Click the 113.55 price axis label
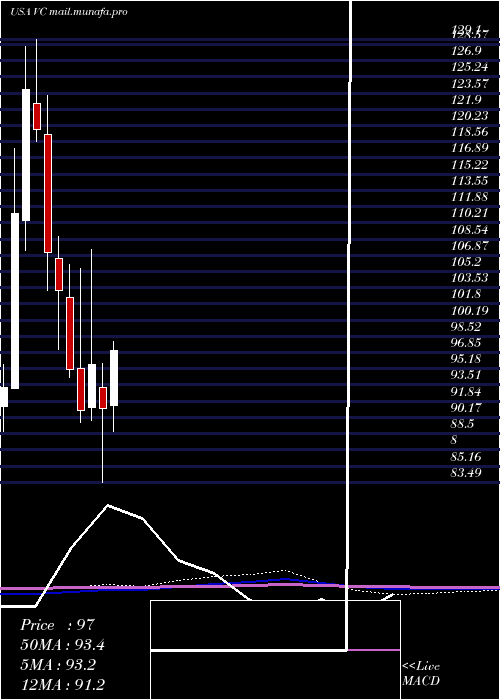The image size is (500, 700). point(470,180)
